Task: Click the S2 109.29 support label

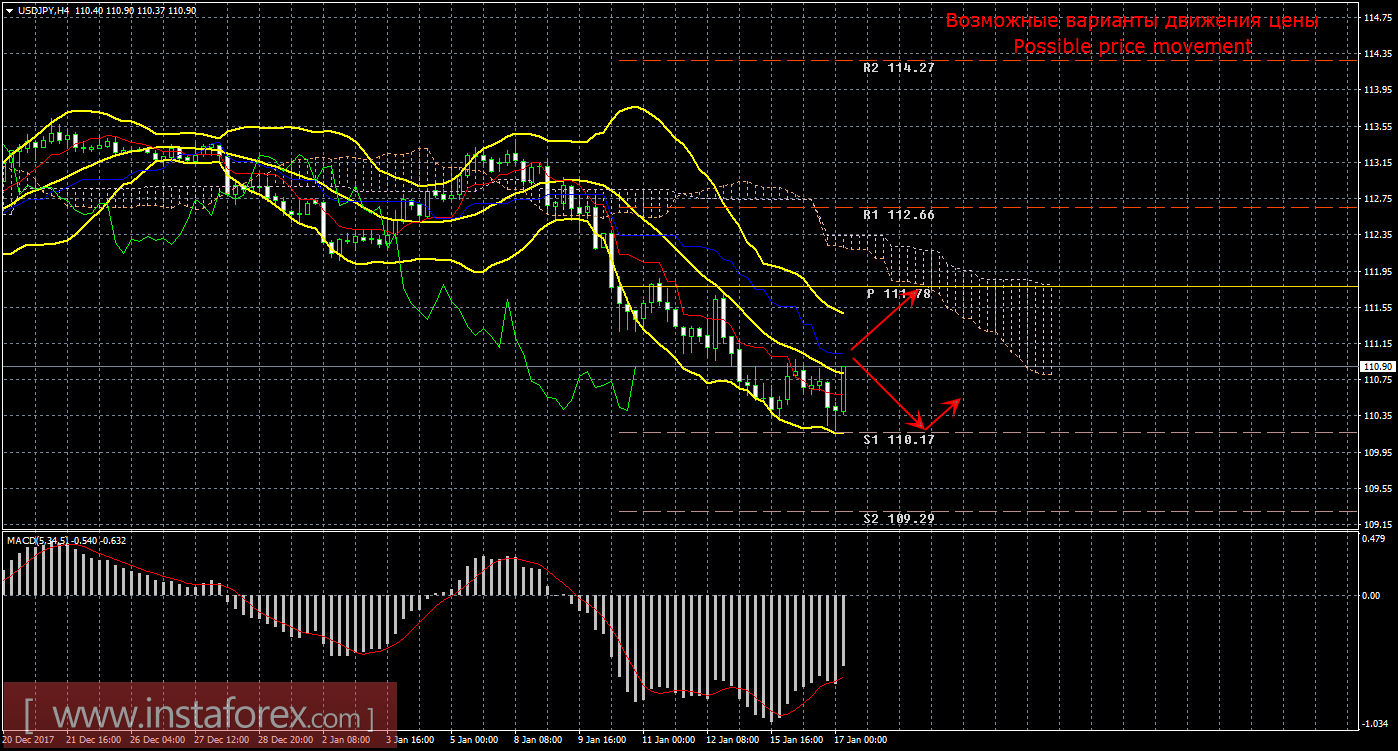Action: click(899, 519)
